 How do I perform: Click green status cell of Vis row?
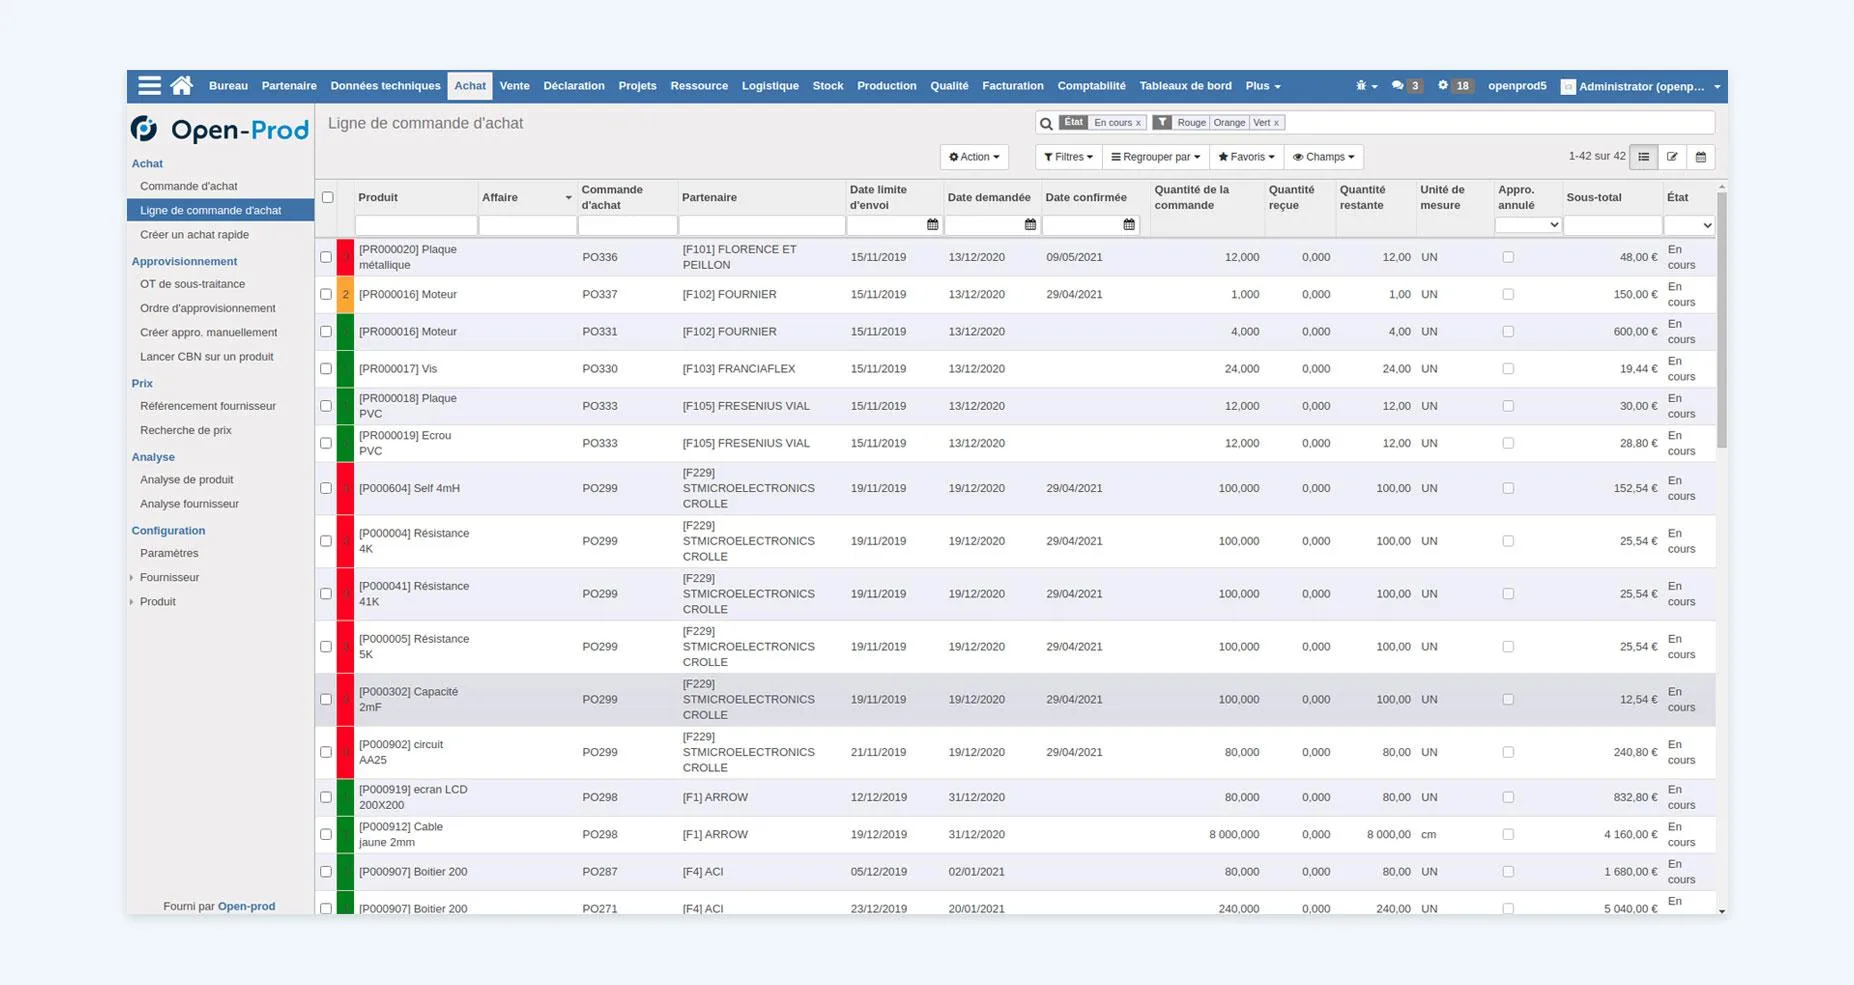click(x=345, y=369)
